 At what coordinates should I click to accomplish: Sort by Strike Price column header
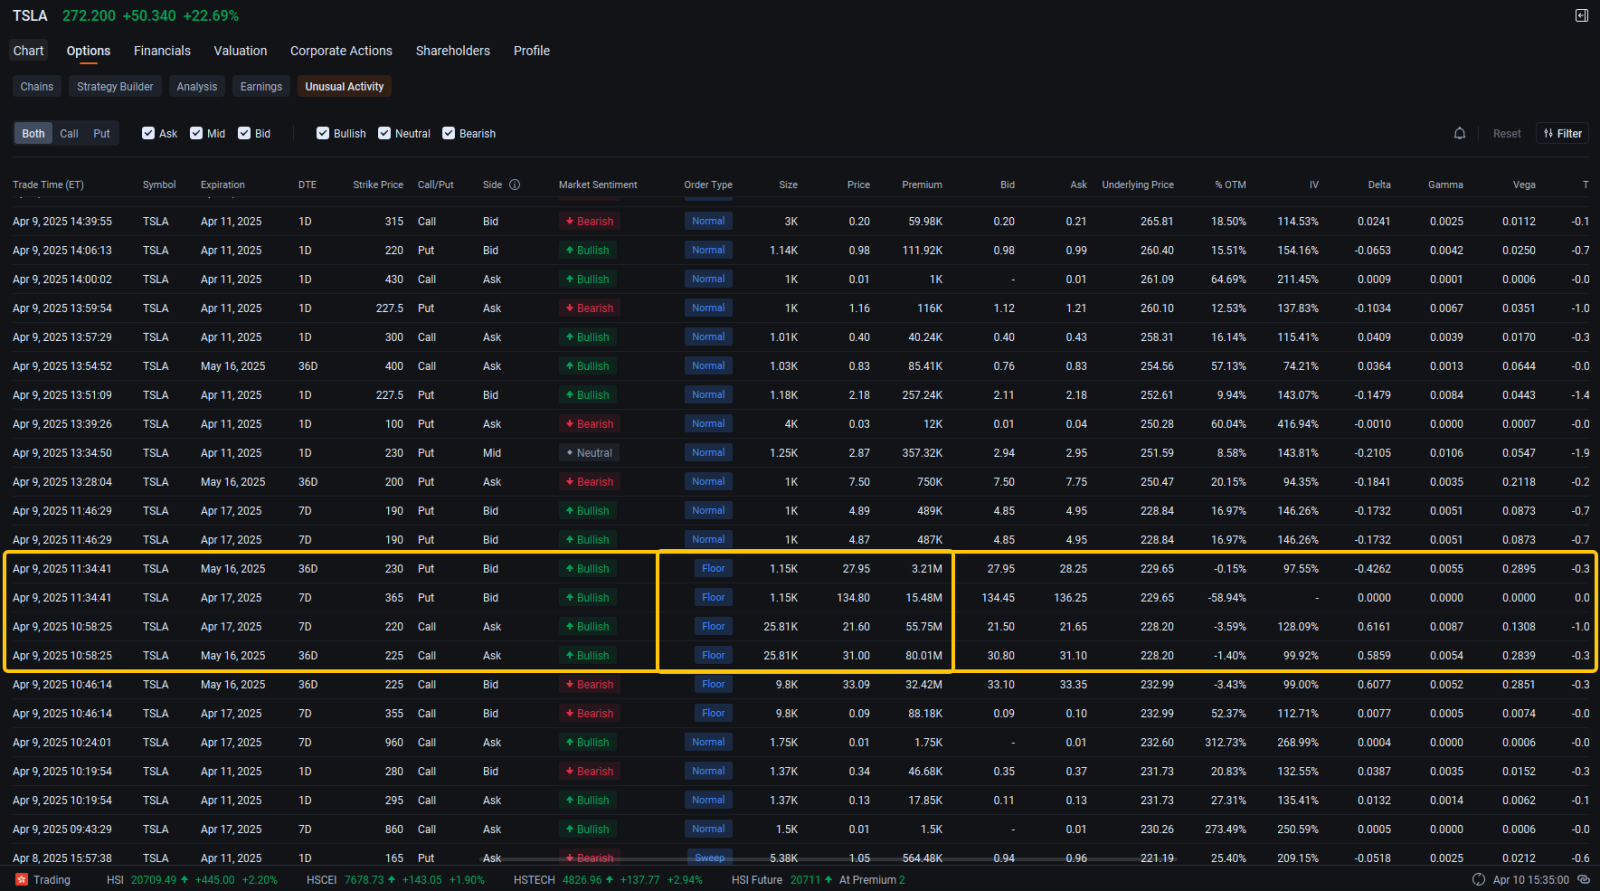click(378, 185)
